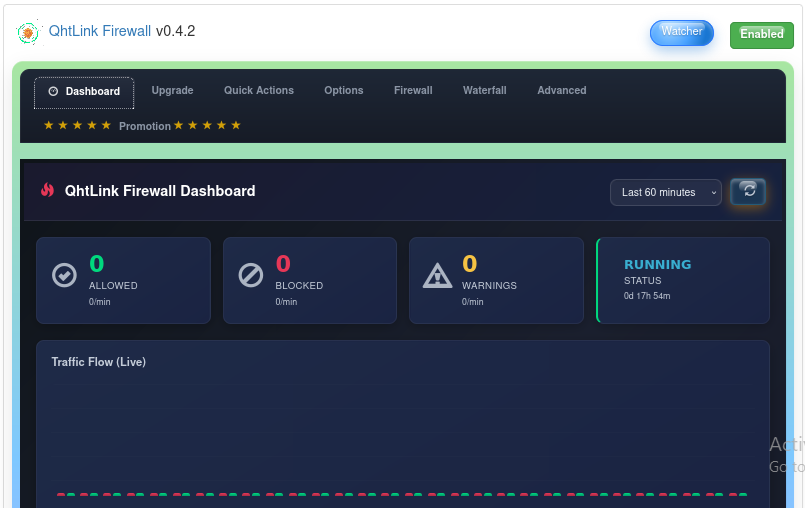Click the uptime 0d 17h 54m

647,296
